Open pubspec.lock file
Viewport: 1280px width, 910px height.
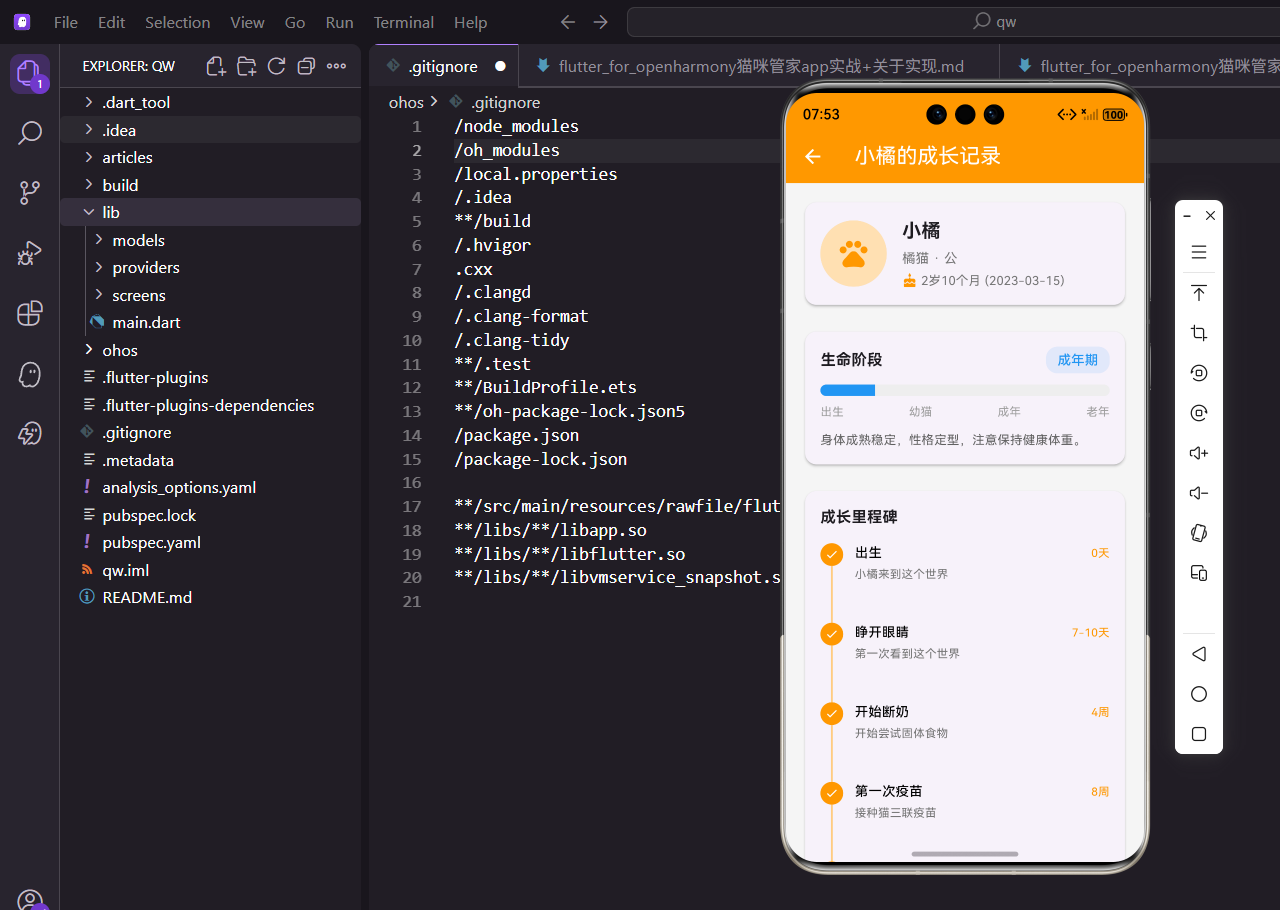[x=210, y=515]
